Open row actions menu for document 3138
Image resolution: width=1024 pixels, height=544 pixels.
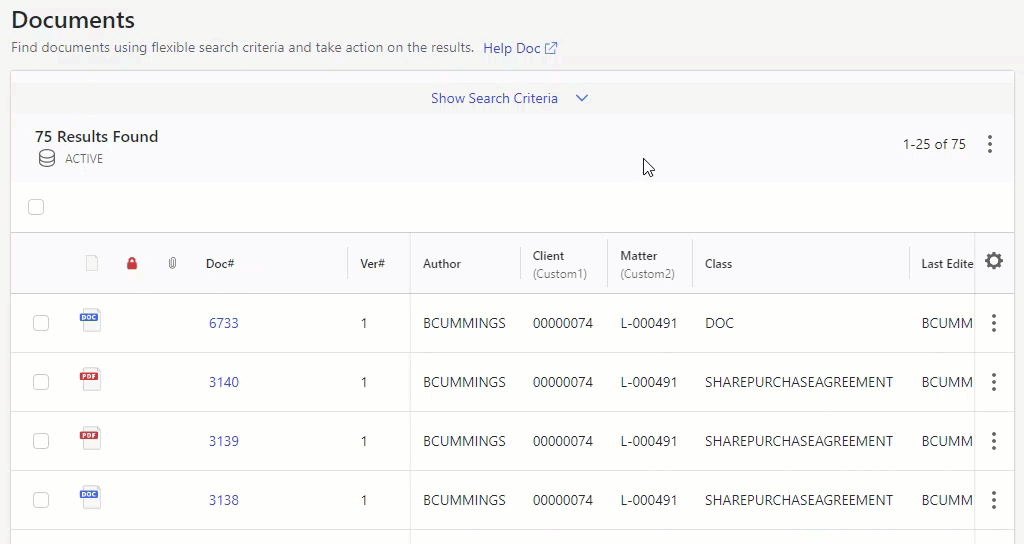click(993, 500)
